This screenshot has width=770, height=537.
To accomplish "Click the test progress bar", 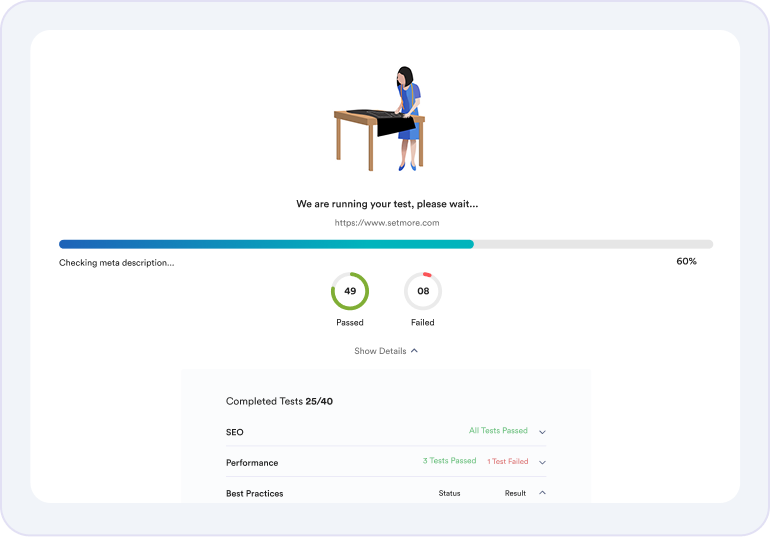I will point(386,244).
